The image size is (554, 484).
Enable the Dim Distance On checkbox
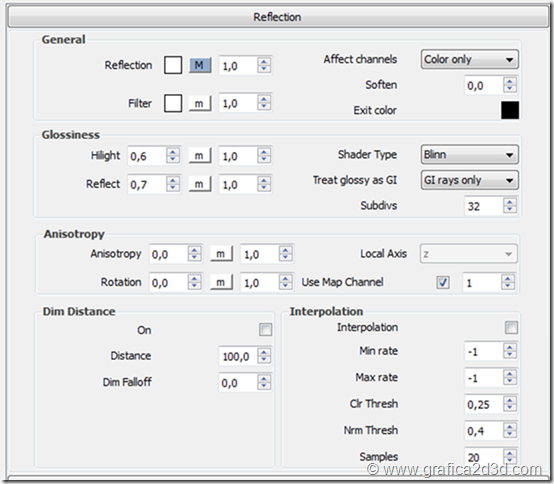(265, 330)
